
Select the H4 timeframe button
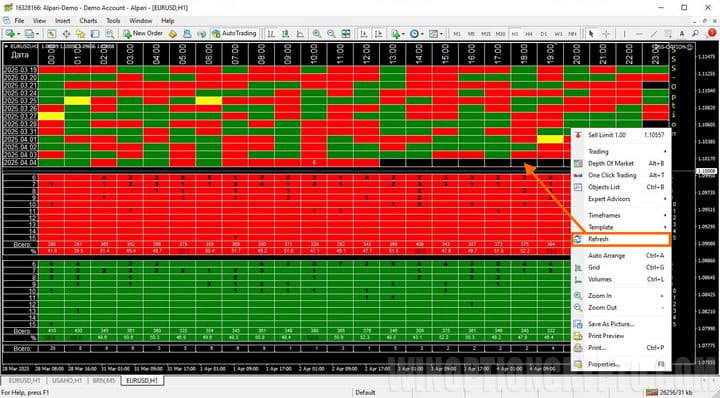click(529, 34)
